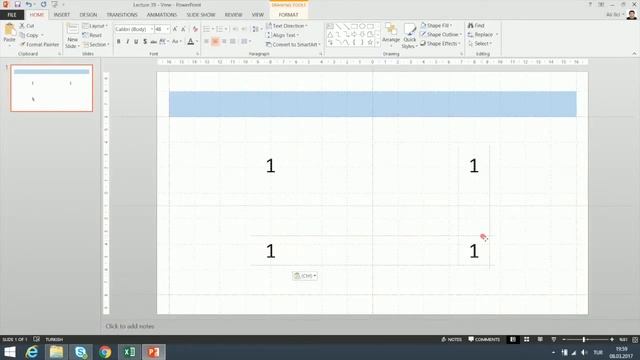640x360 pixels.
Task: Open the font size dropdown
Action: tap(167, 29)
